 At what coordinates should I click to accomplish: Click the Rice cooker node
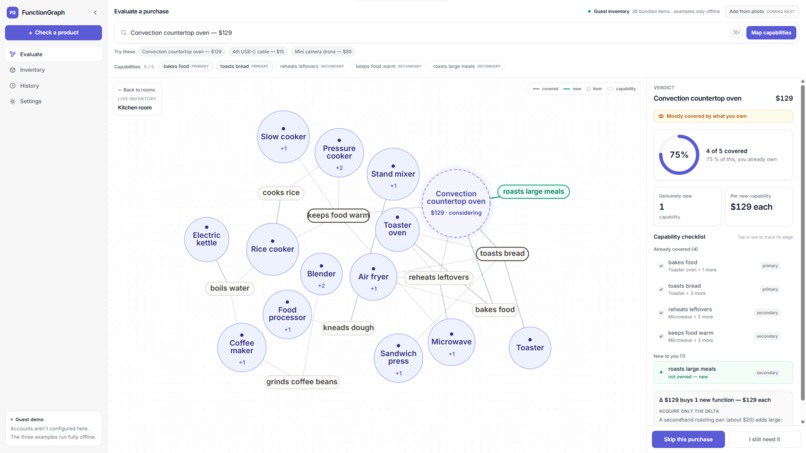[272, 249]
